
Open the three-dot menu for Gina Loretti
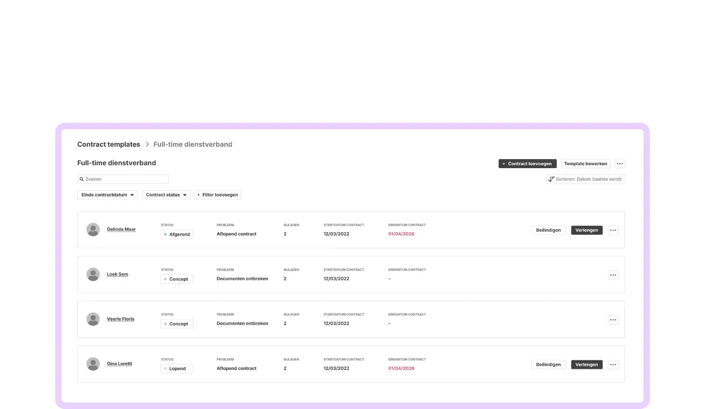pos(613,365)
